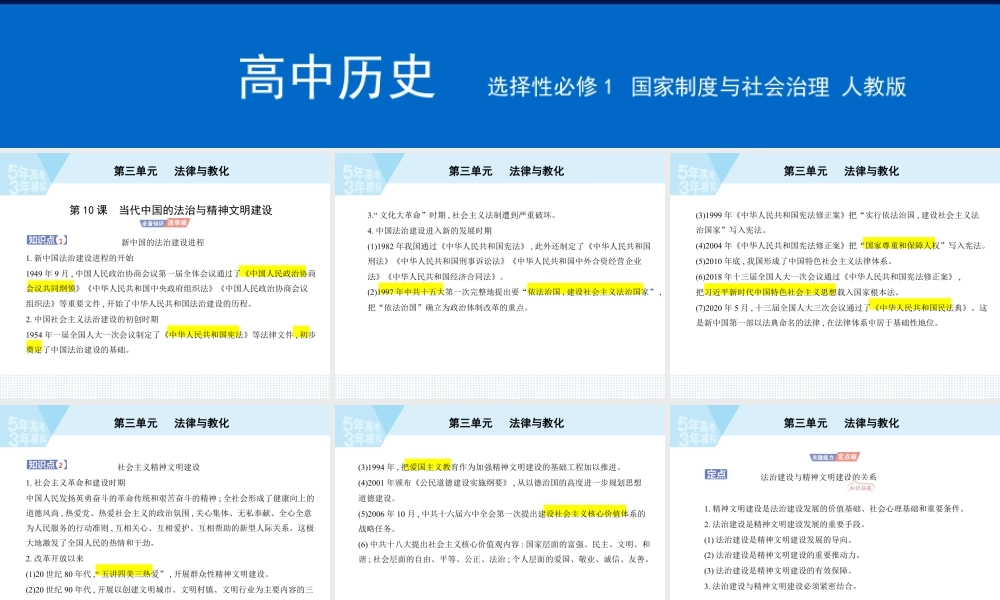Click the heading "法治建设与精神文明建设的关系"
Viewport: 1000px width, 600px height.
[x=818, y=477]
